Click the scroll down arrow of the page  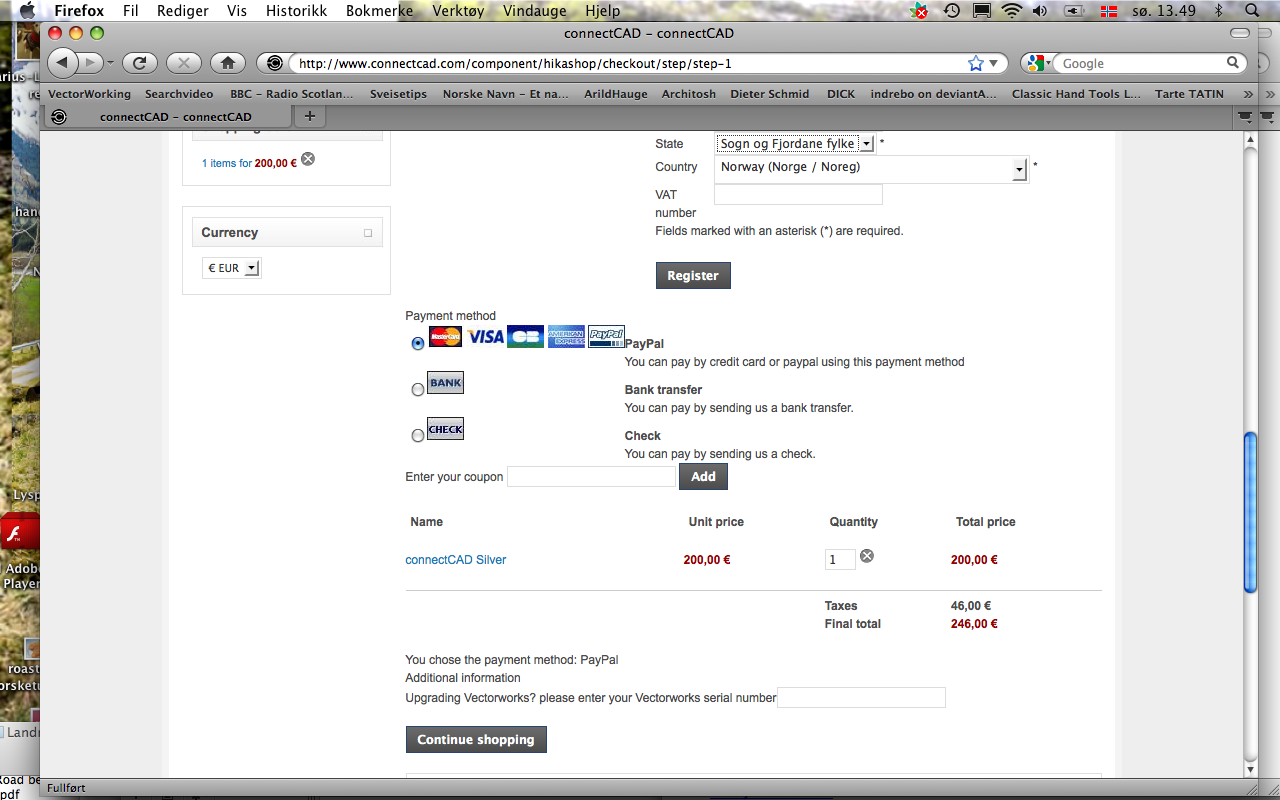(1250, 771)
